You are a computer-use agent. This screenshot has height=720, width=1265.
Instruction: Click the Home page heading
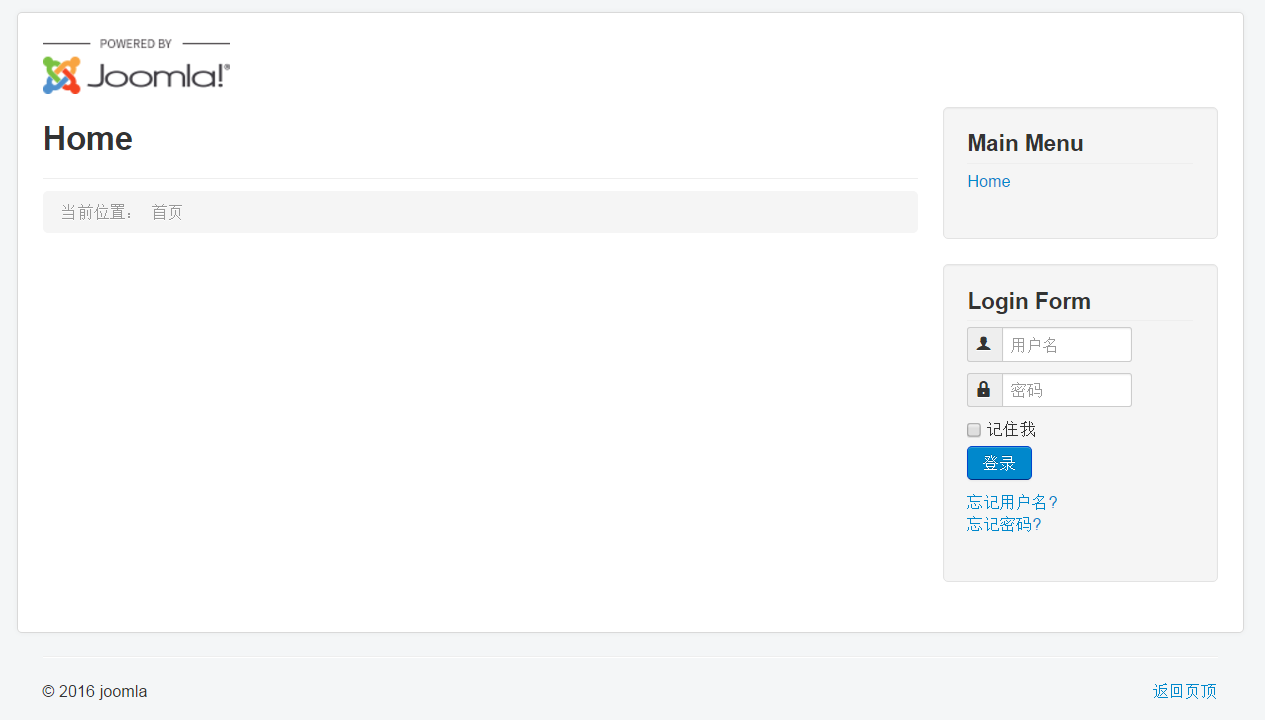point(88,138)
